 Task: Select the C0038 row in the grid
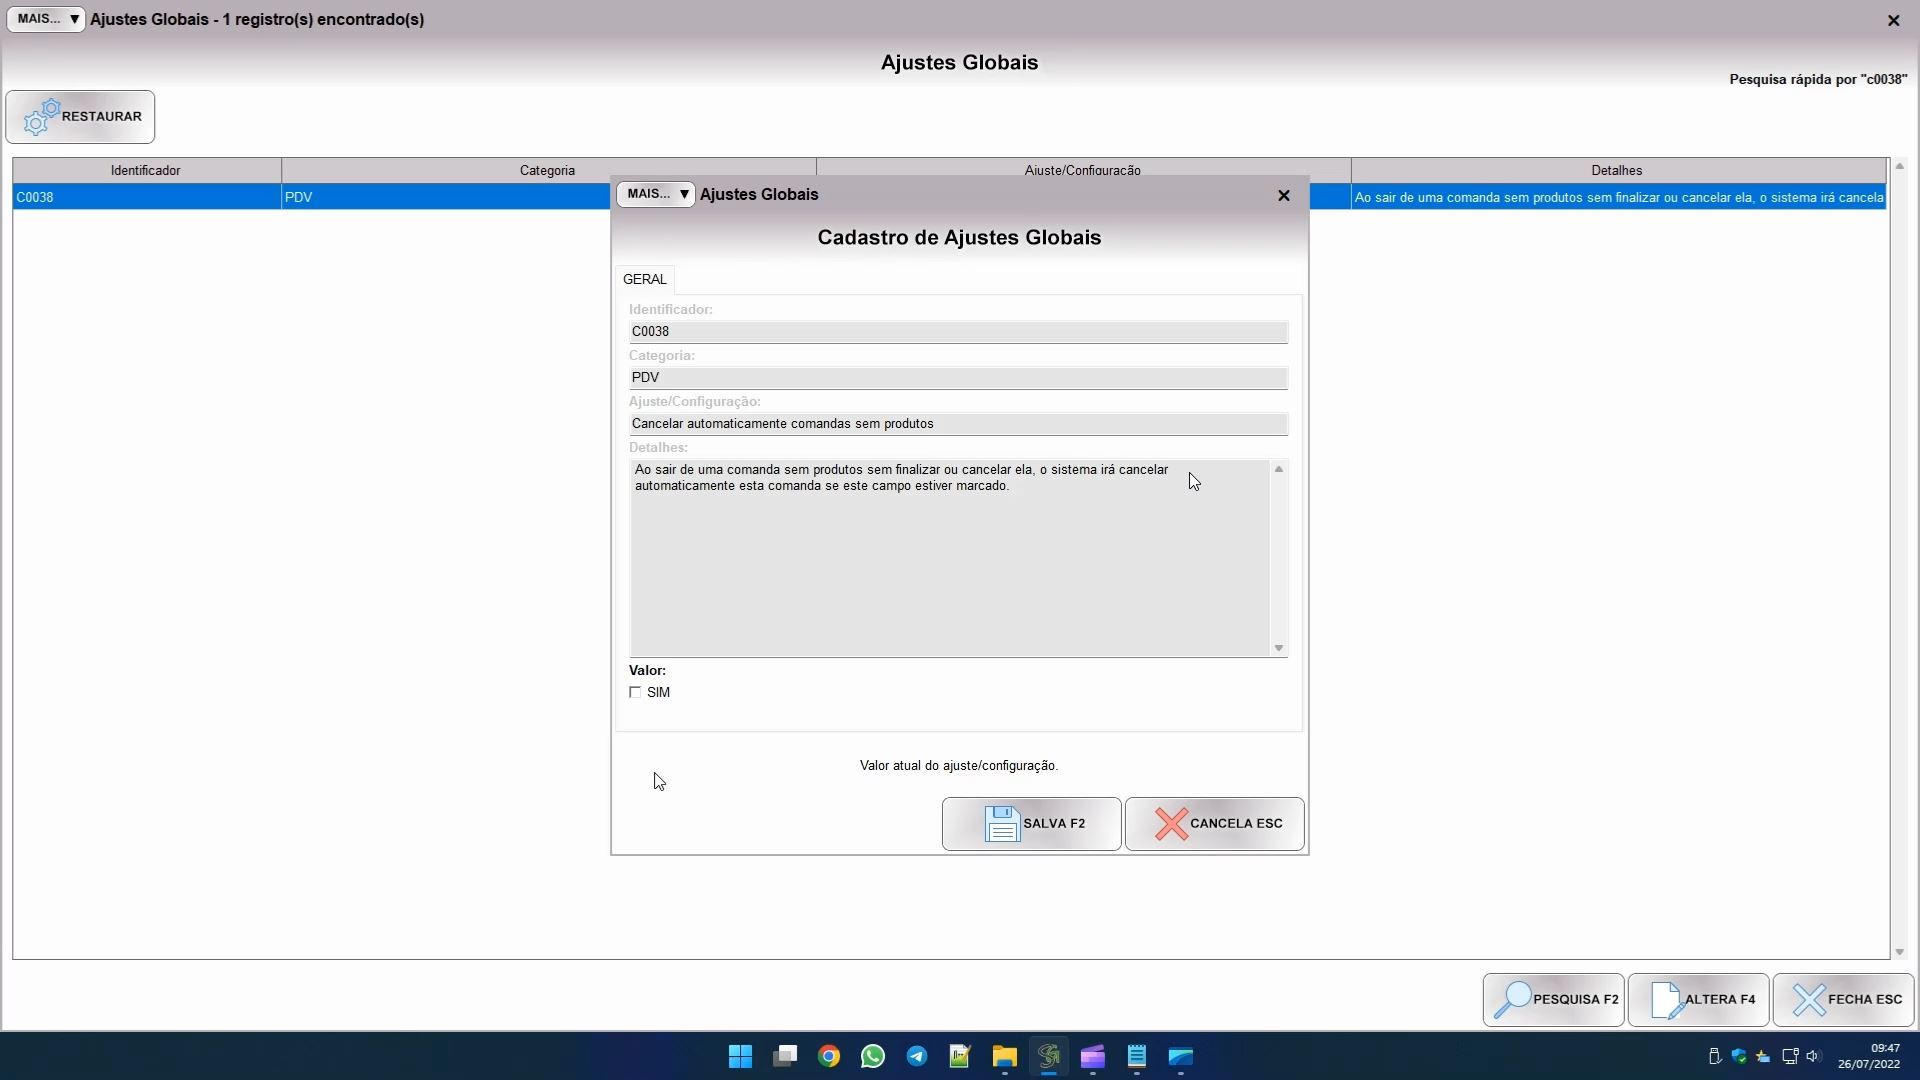tap(146, 197)
